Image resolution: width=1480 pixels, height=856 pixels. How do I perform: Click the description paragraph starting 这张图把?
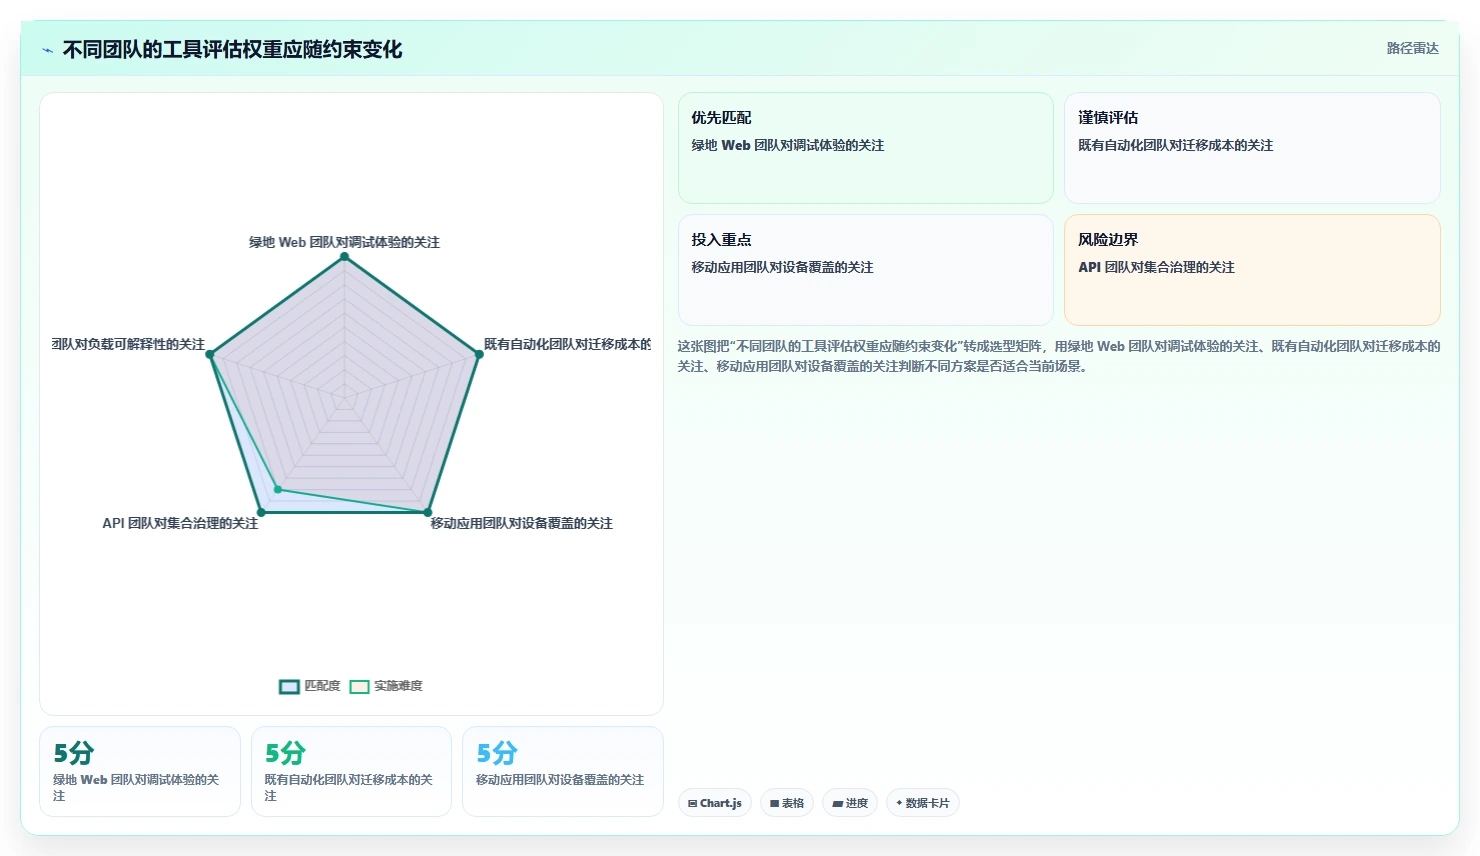pos(1059,356)
